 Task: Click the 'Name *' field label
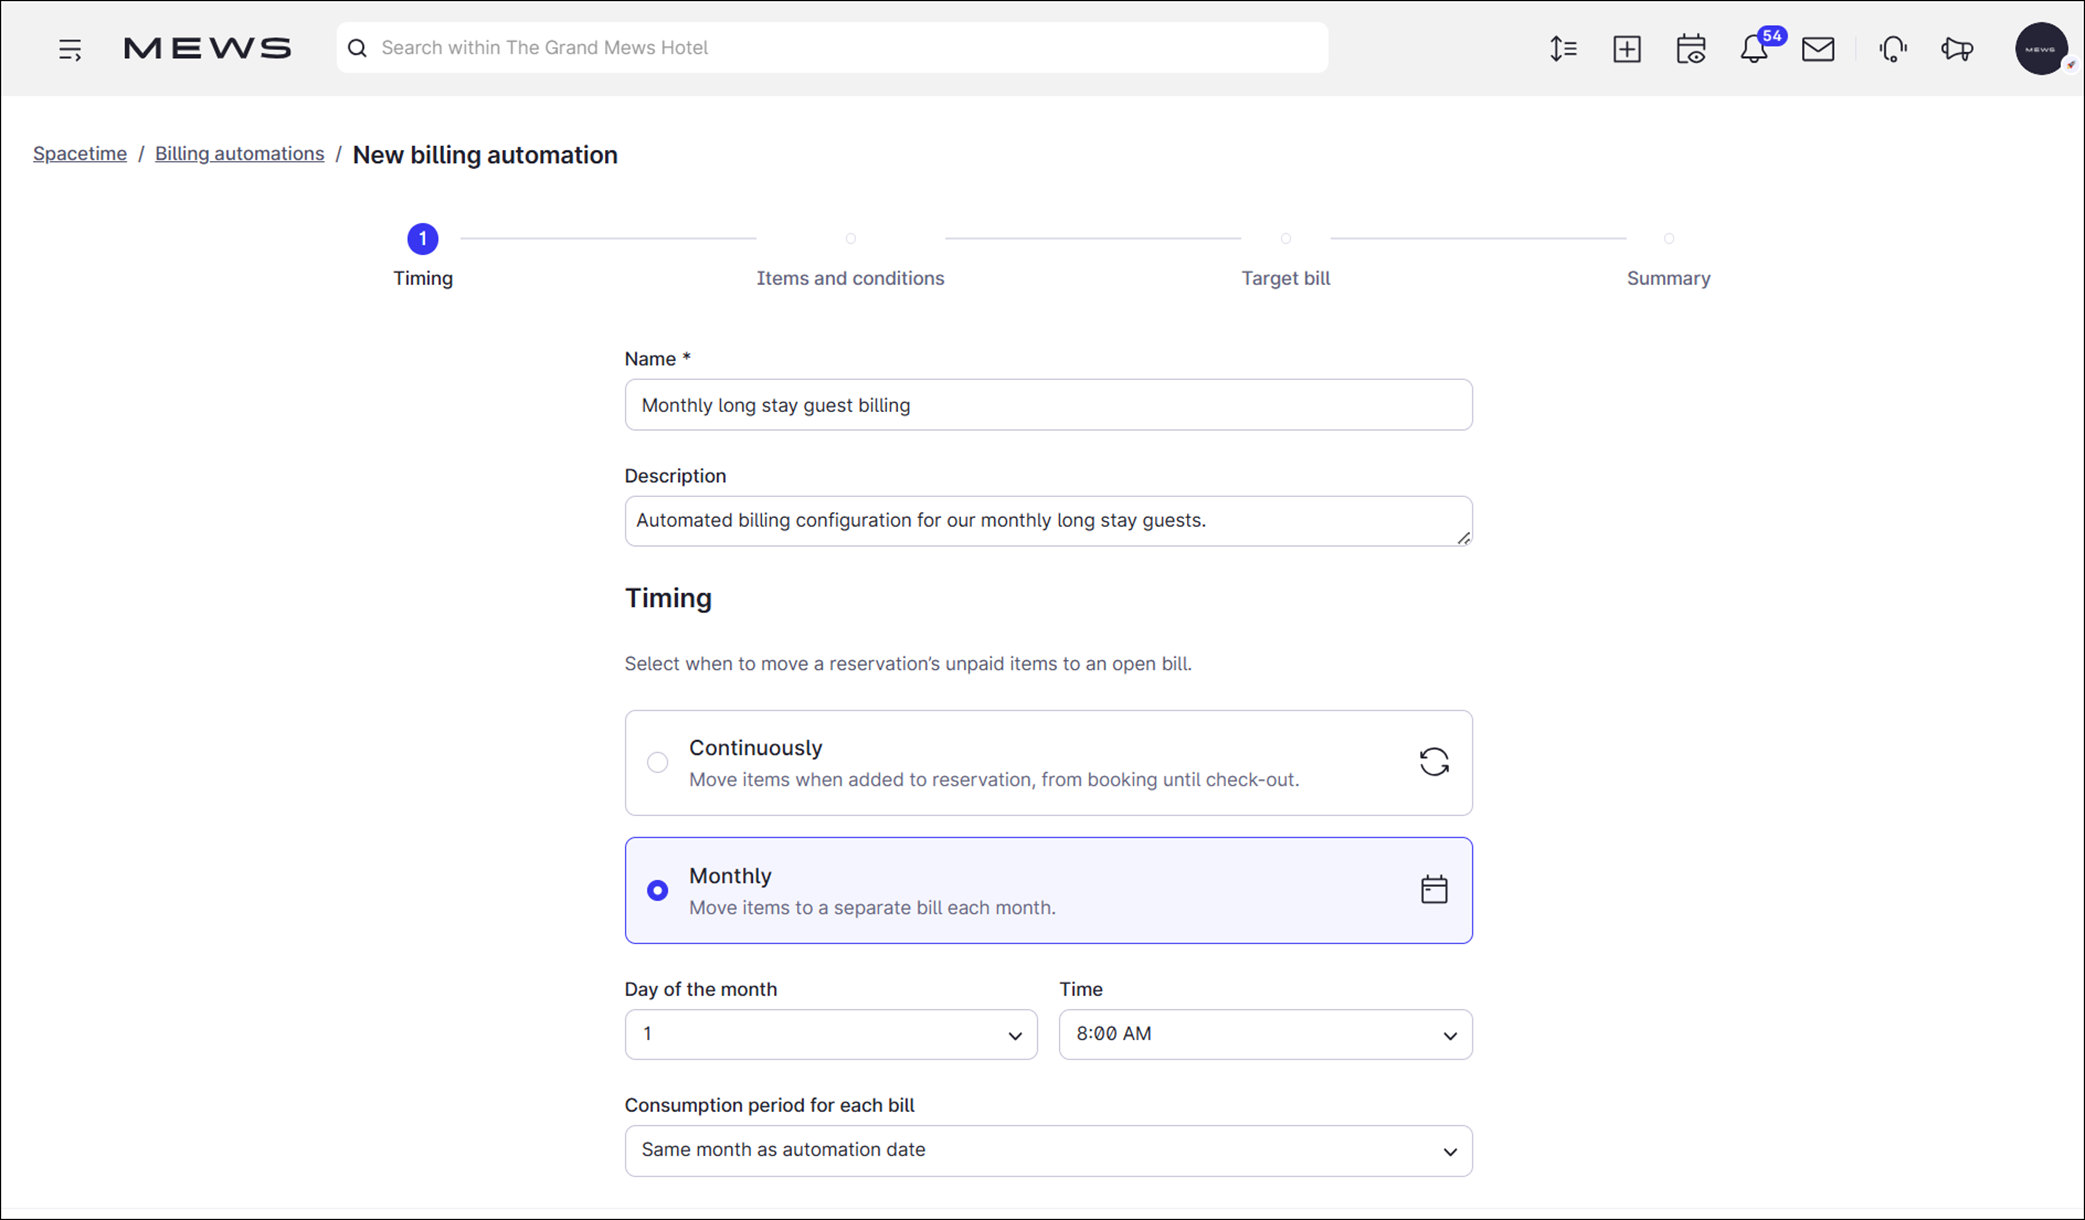pos(658,359)
